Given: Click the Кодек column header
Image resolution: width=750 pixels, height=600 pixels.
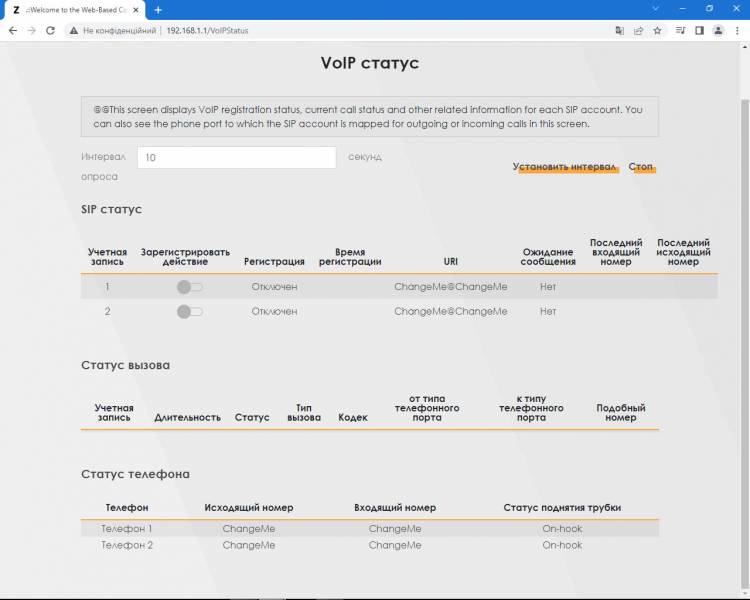Looking at the screenshot, I should tap(353, 417).
